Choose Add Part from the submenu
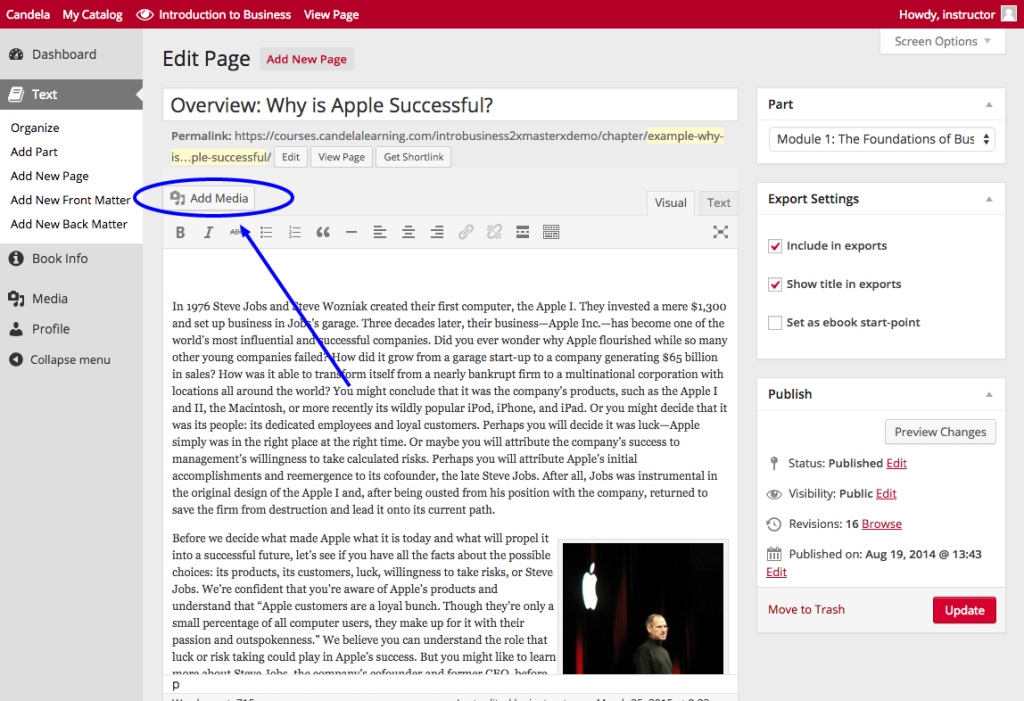The width and height of the screenshot is (1024, 701). click(34, 152)
